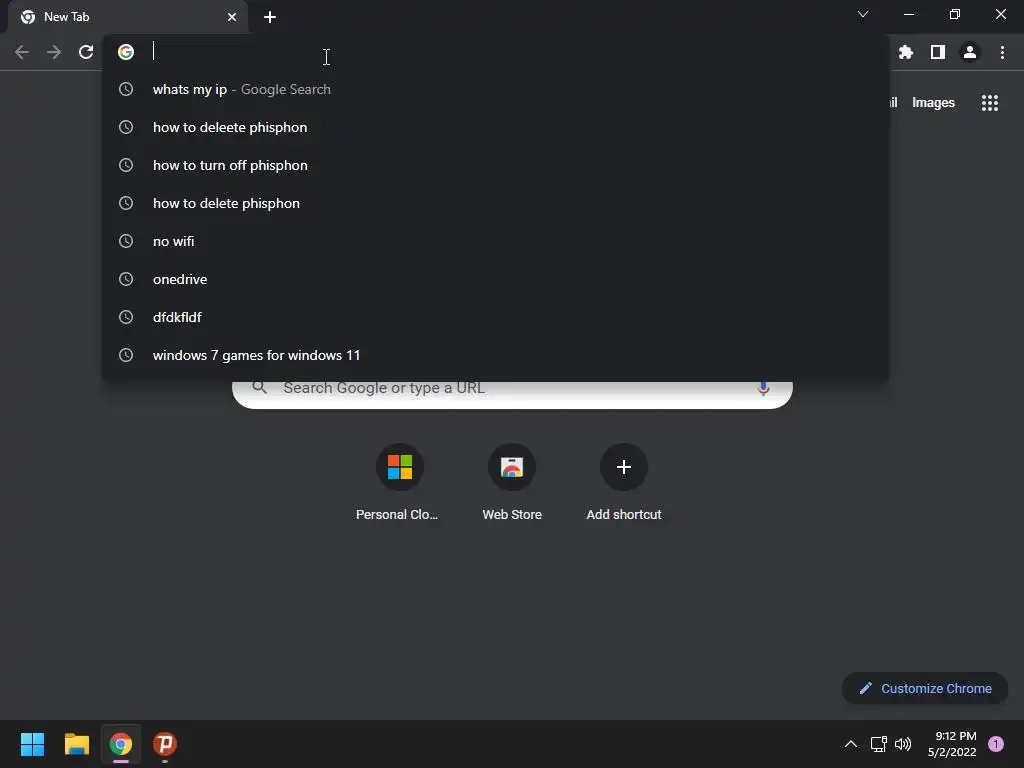This screenshot has height=768, width=1024.
Task: Select 'windows 7 games for windows 11' suggestion
Action: point(496,355)
